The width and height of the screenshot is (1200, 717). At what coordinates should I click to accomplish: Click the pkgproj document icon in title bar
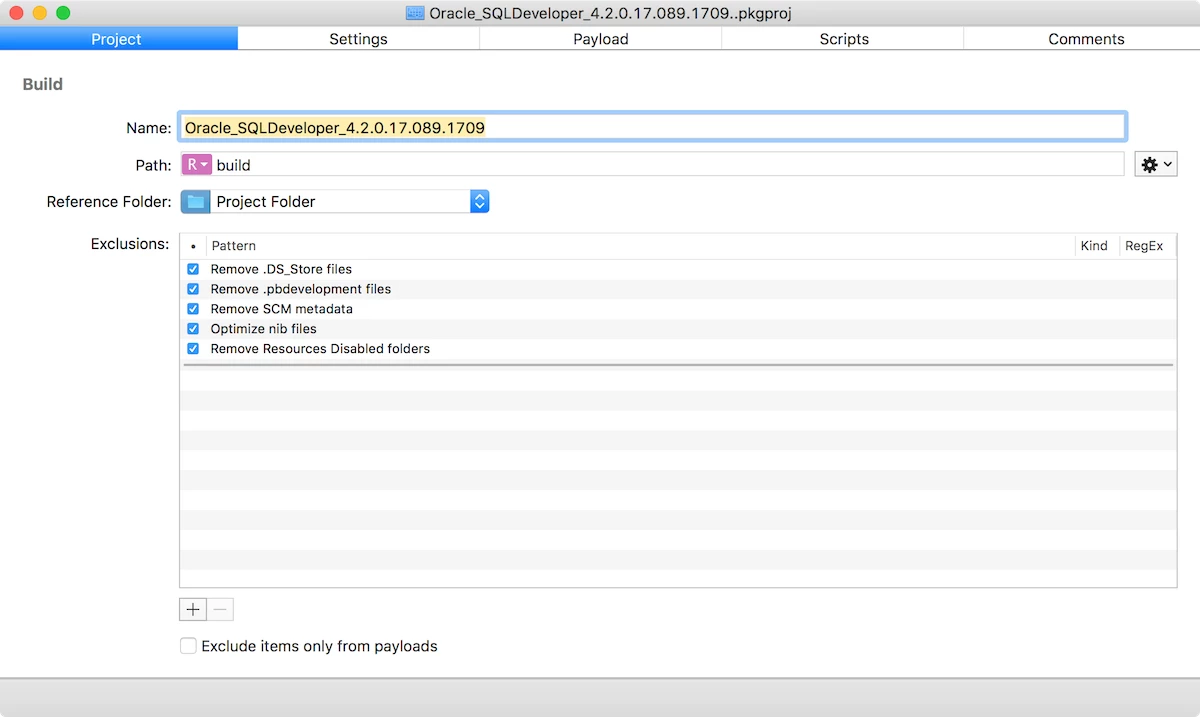(415, 13)
